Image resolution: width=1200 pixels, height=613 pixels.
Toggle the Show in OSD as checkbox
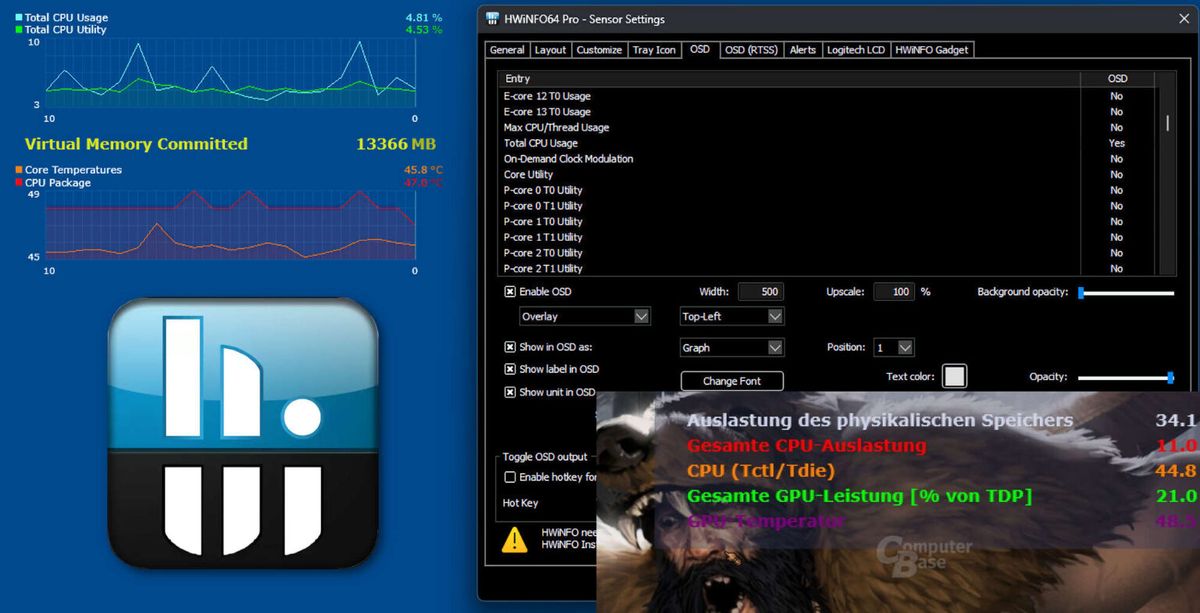[x=511, y=347]
